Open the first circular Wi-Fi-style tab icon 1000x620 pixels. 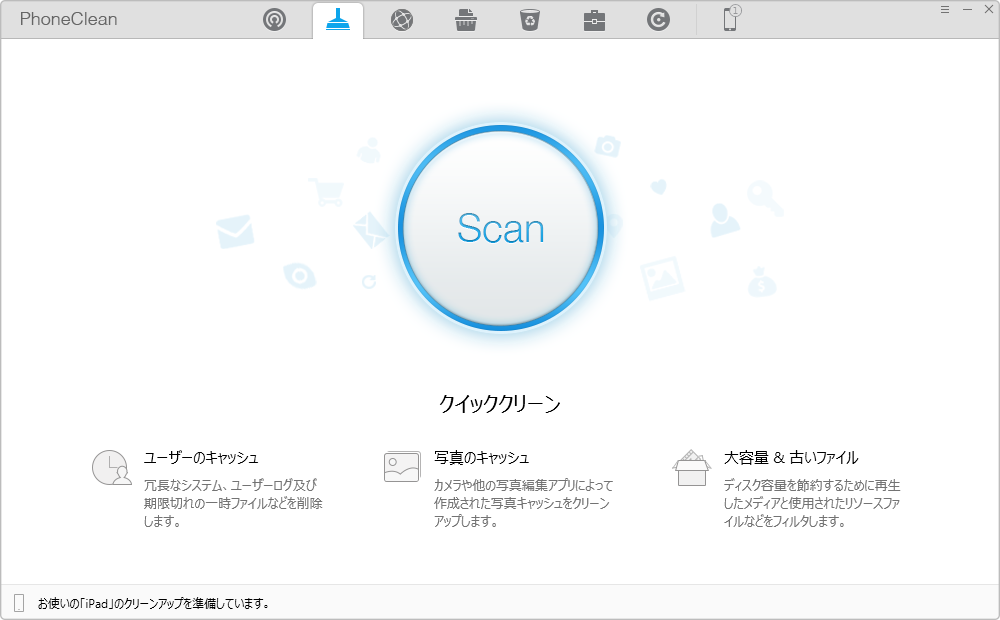[274, 20]
